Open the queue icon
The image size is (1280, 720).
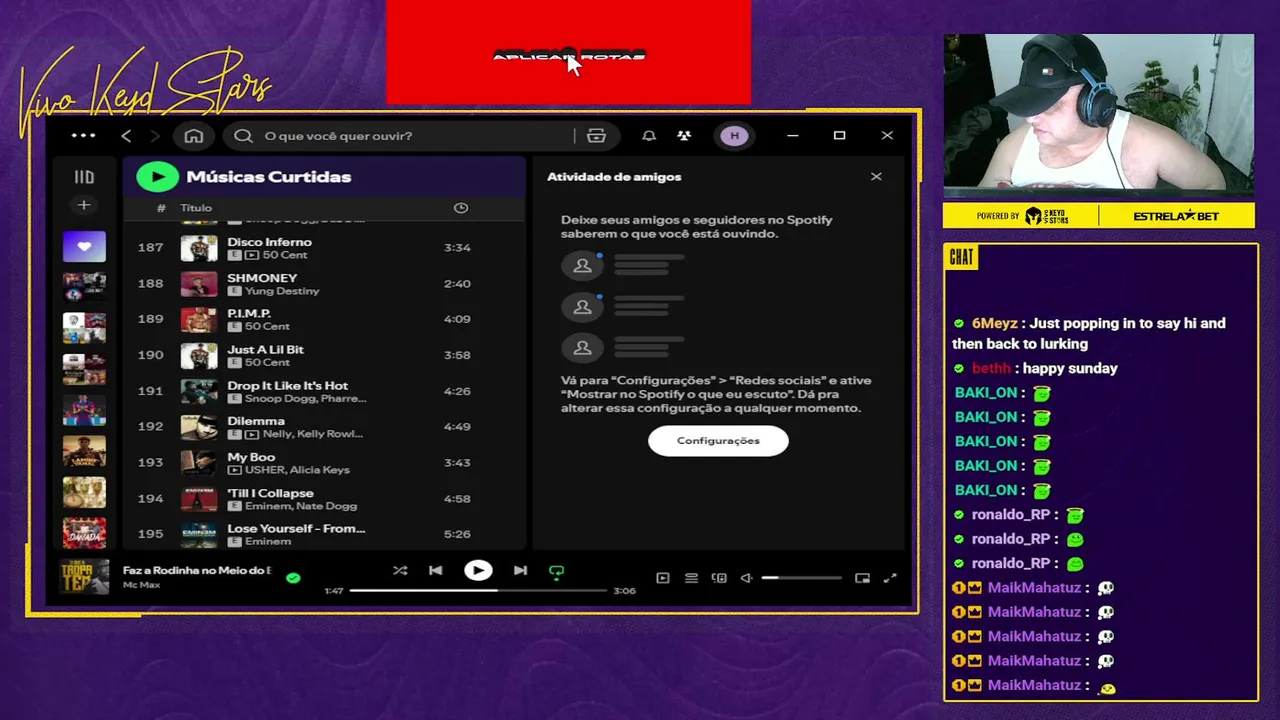coord(691,578)
